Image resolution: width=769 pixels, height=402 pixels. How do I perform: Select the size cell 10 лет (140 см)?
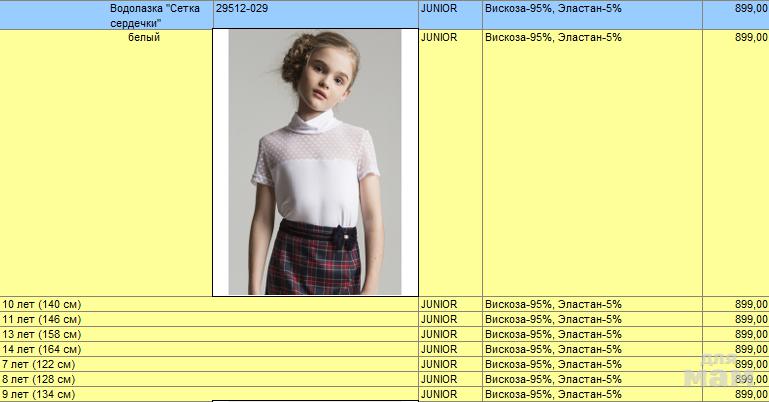point(42,304)
